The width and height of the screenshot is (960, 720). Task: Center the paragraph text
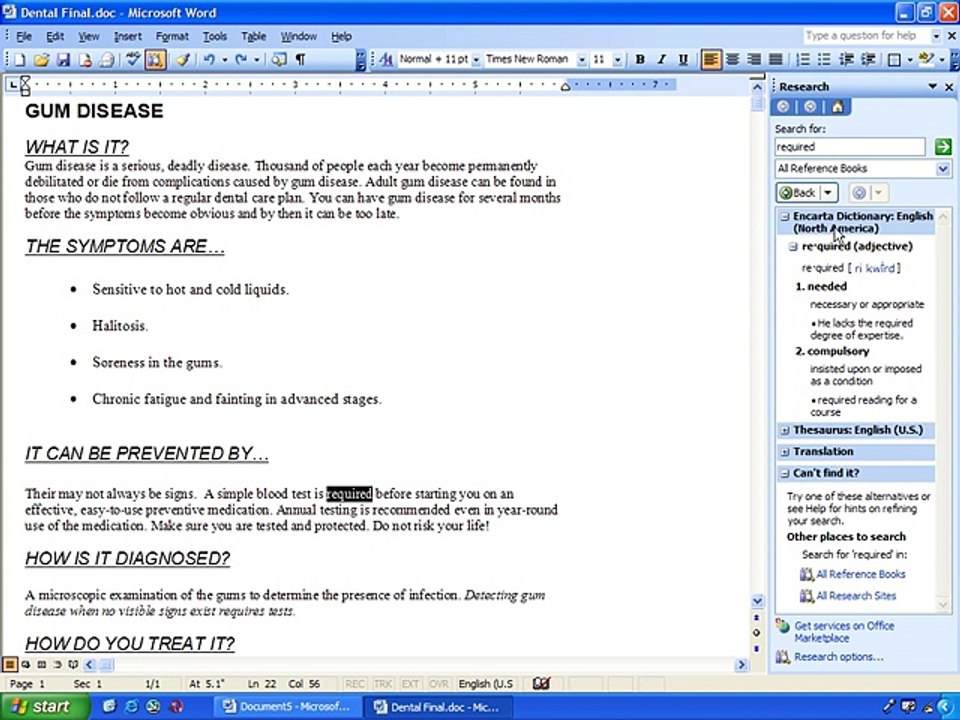click(x=732, y=59)
